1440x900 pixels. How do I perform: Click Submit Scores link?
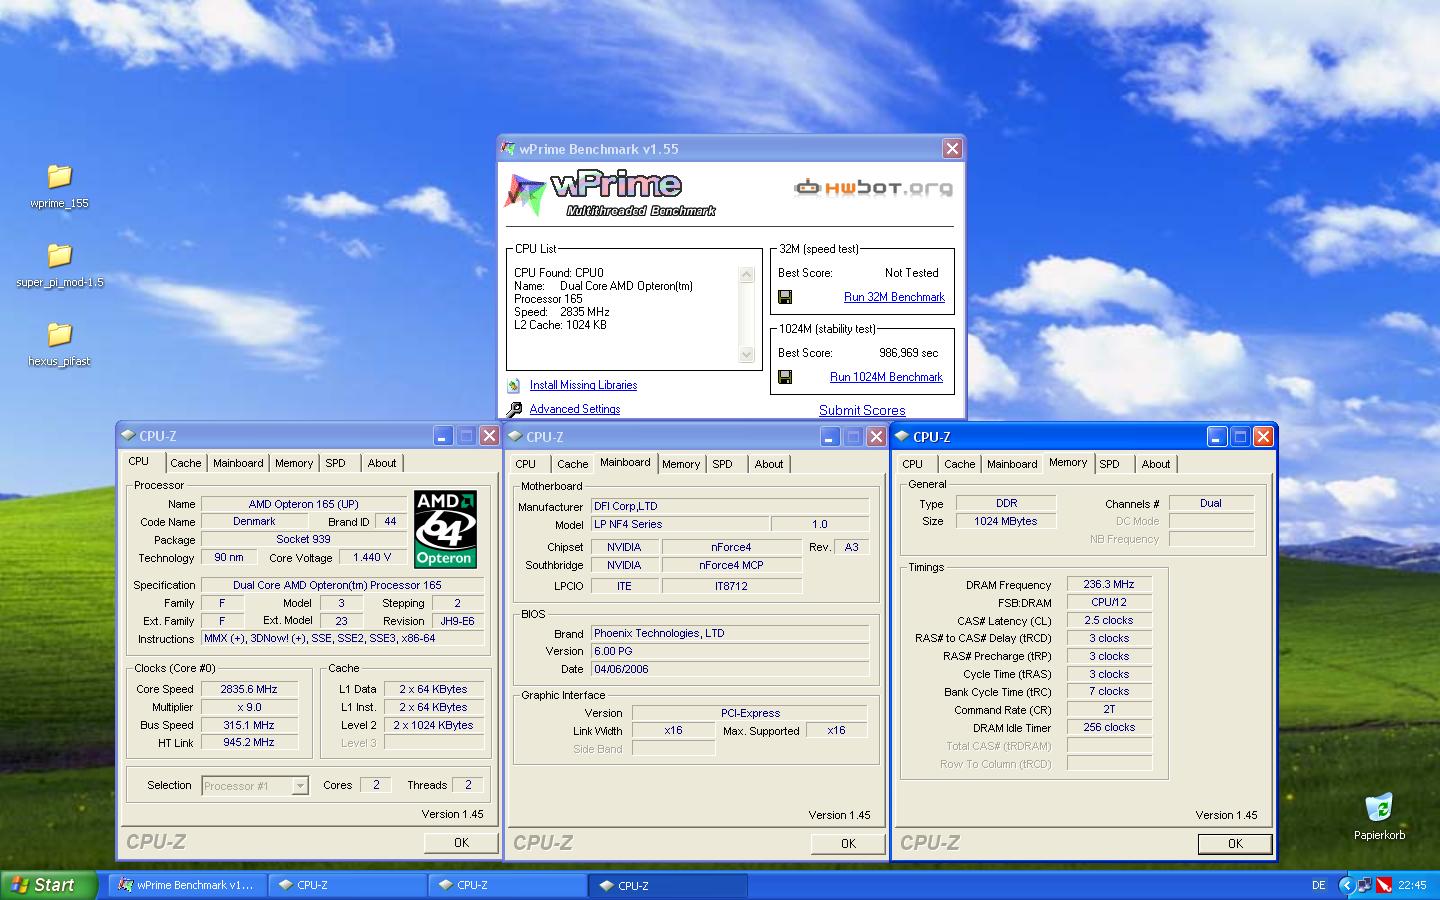point(862,410)
